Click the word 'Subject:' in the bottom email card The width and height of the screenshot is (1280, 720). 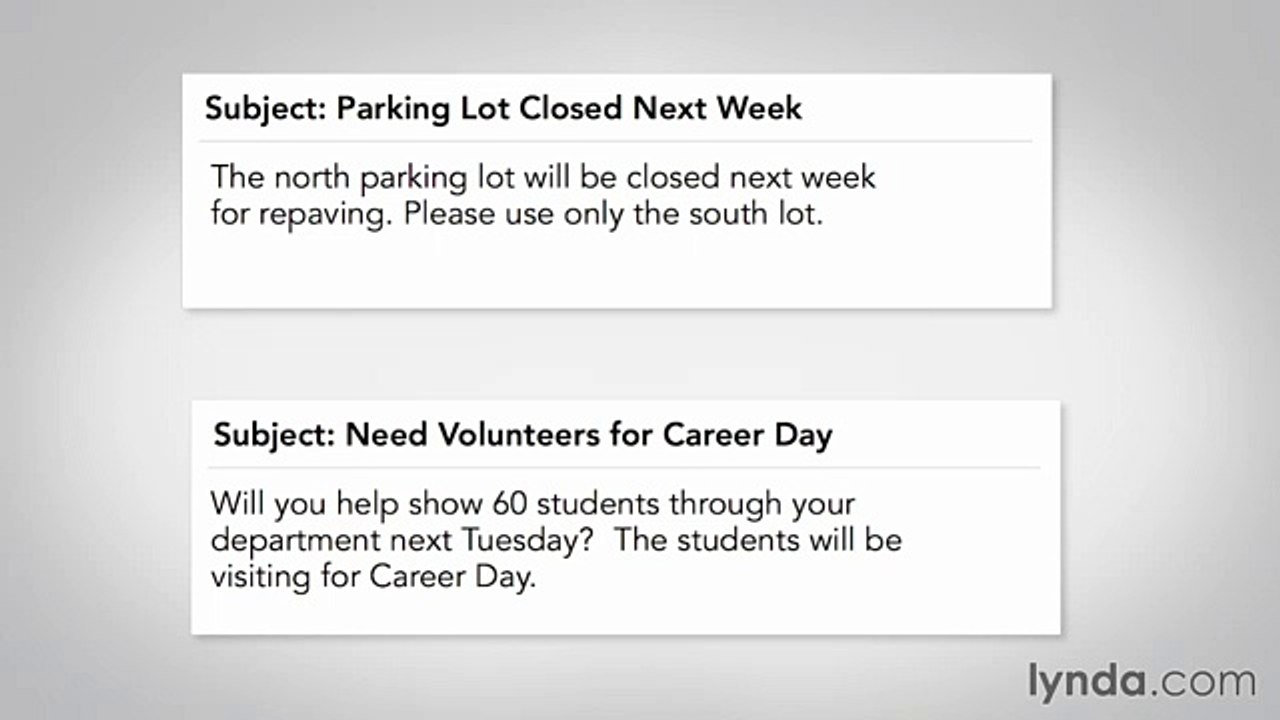click(275, 435)
